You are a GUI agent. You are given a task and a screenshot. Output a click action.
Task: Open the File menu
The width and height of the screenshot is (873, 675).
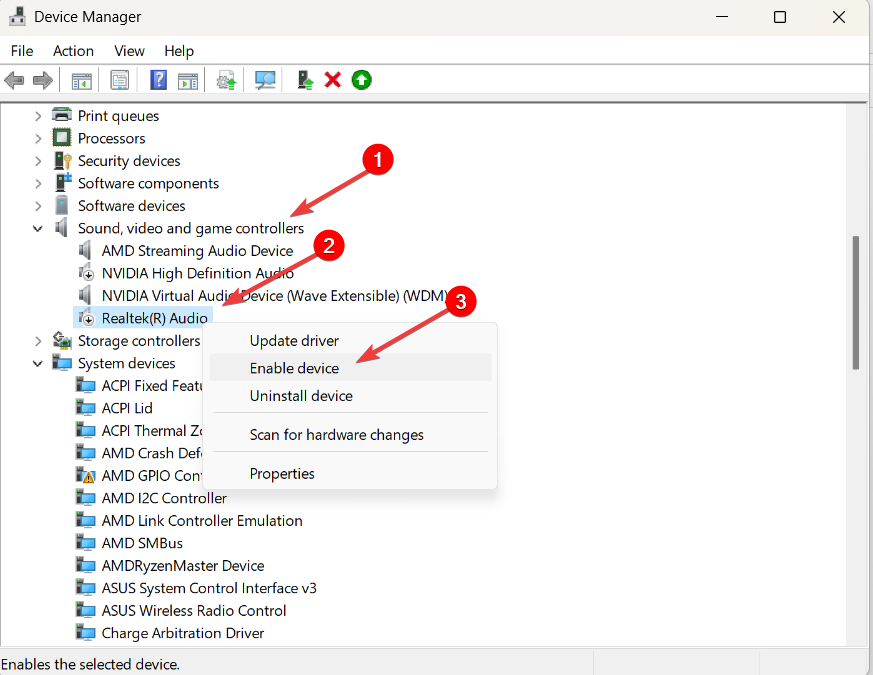22,51
